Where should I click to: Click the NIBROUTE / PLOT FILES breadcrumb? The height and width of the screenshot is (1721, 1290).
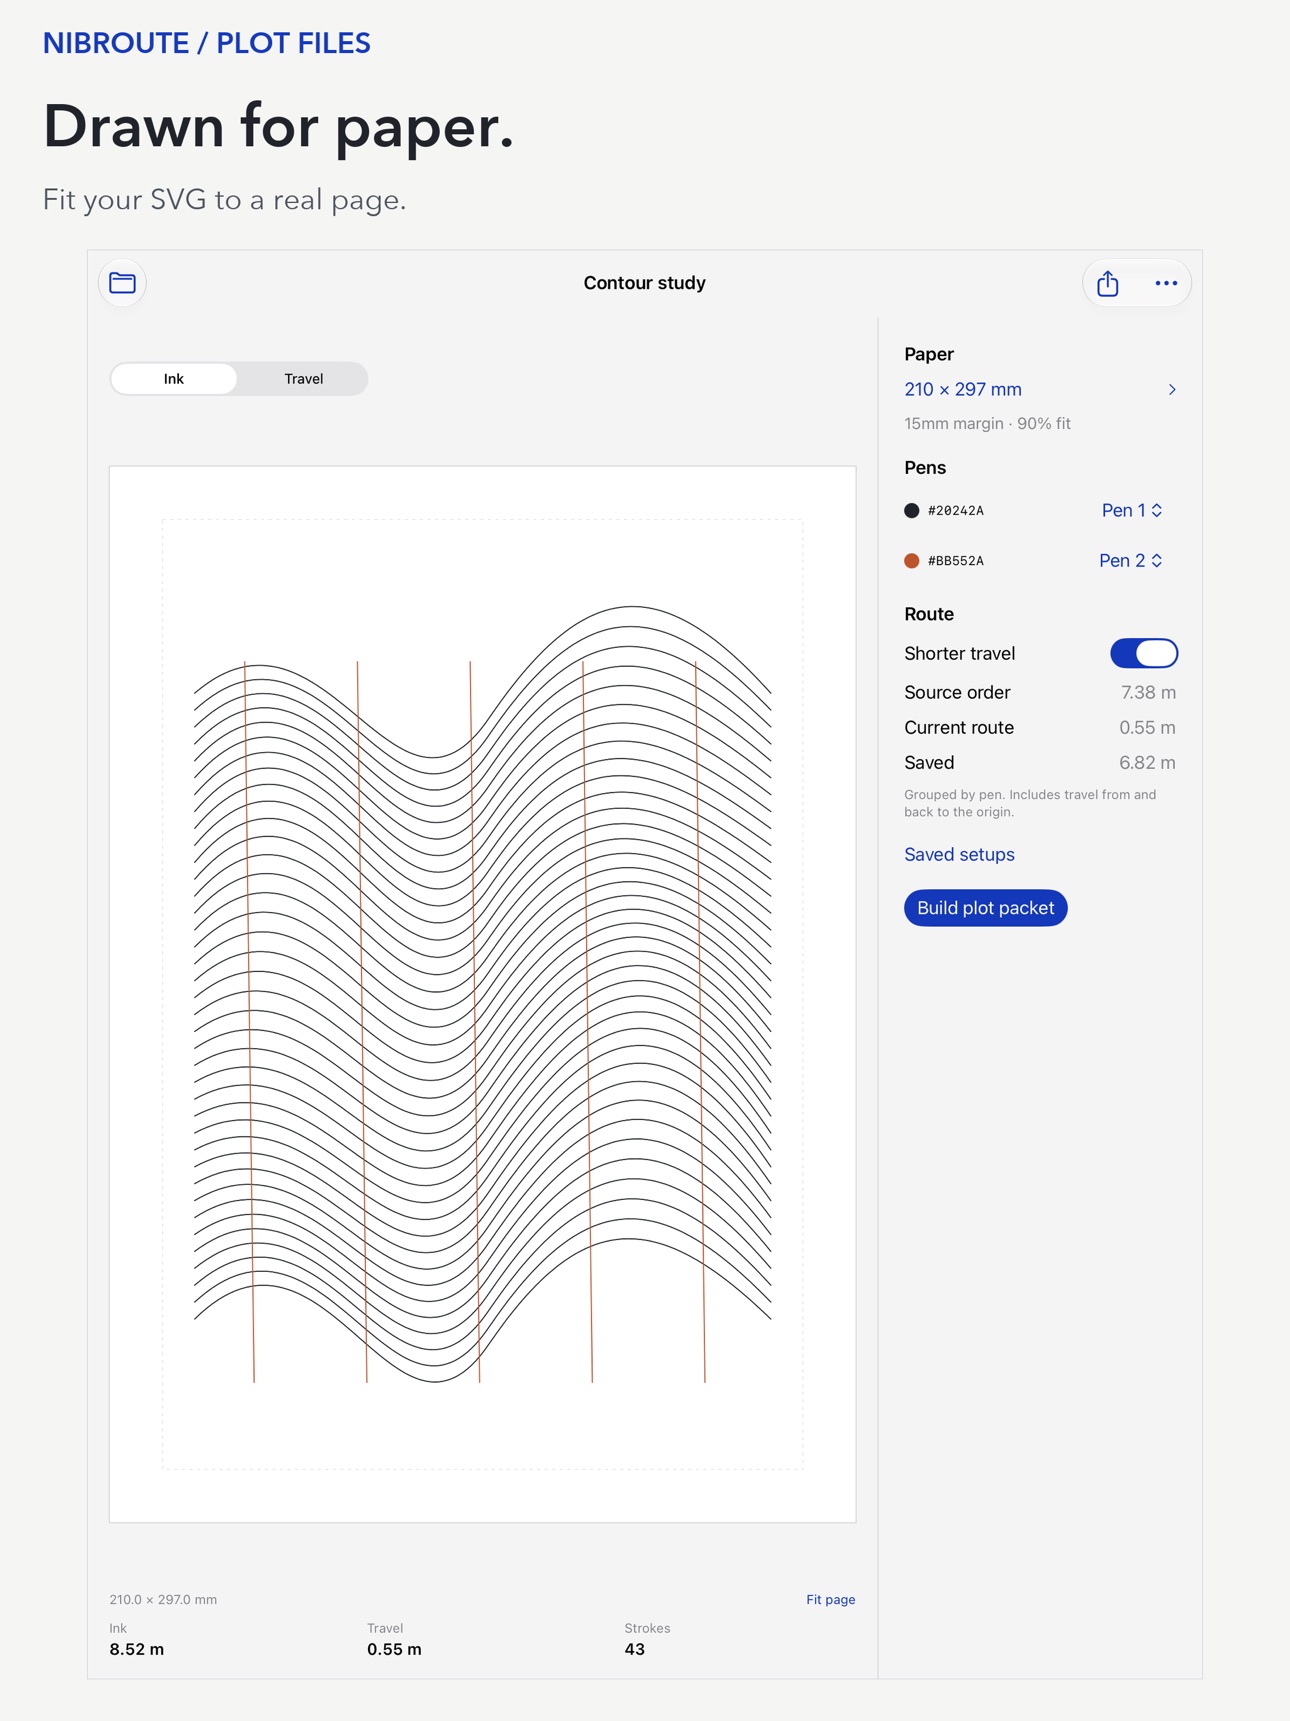pos(207,43)
